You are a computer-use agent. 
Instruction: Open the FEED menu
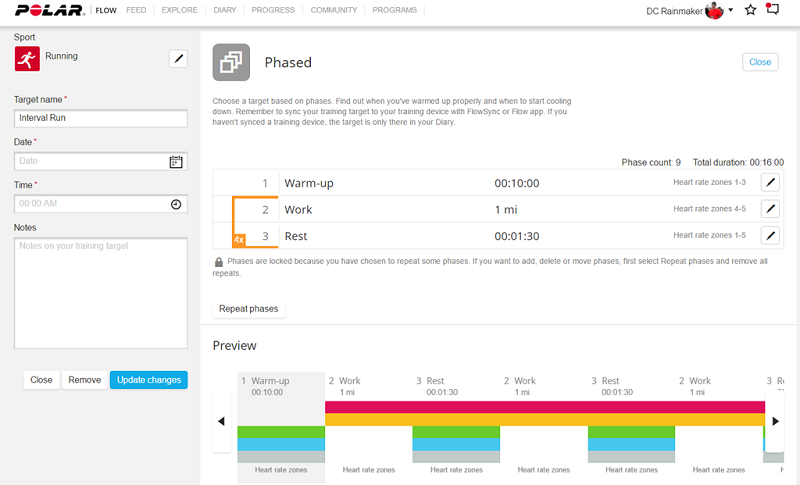(x=136, y=10)
